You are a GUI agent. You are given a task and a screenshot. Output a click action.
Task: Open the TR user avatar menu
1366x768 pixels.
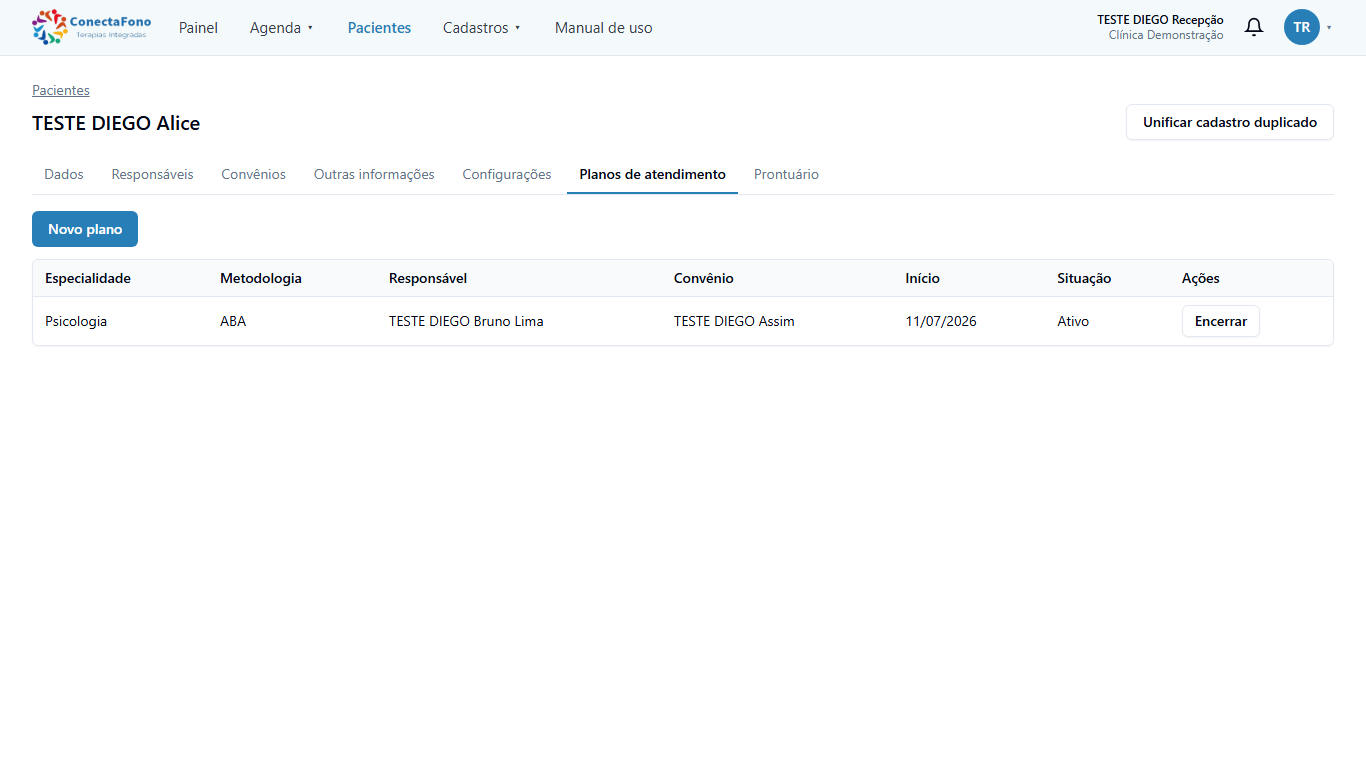coord(1301,27)
